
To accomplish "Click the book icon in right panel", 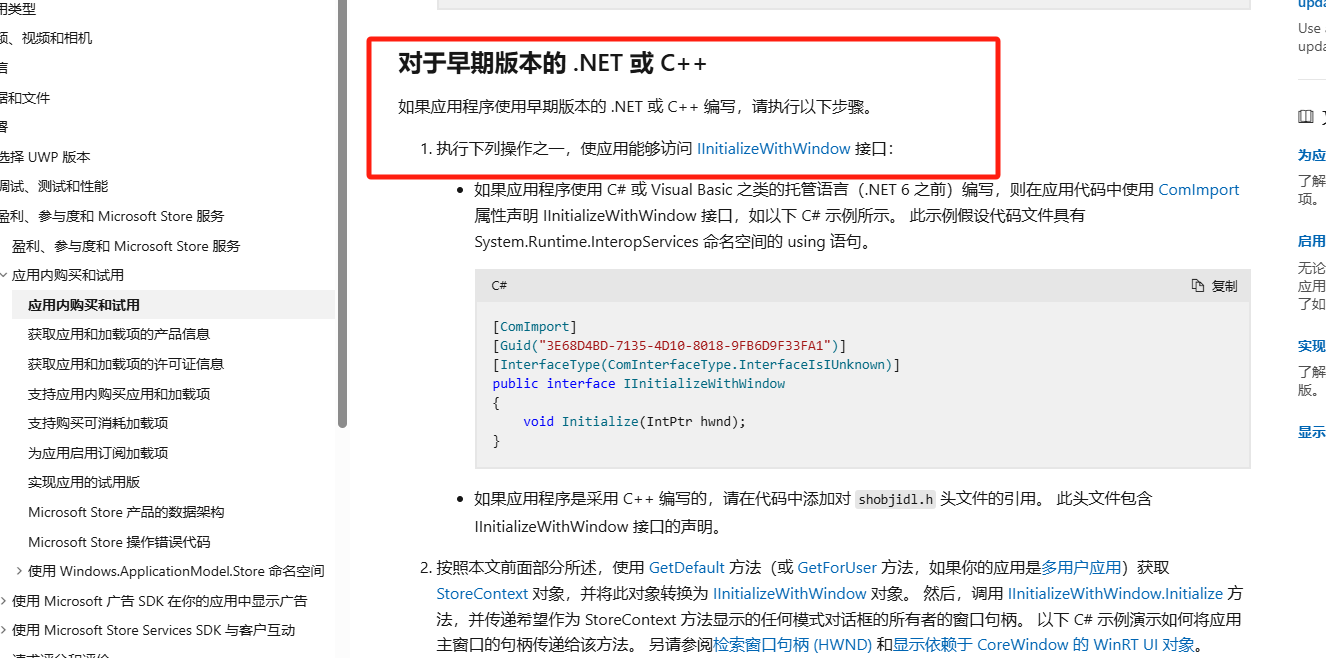I will [x=1305, y=116].
